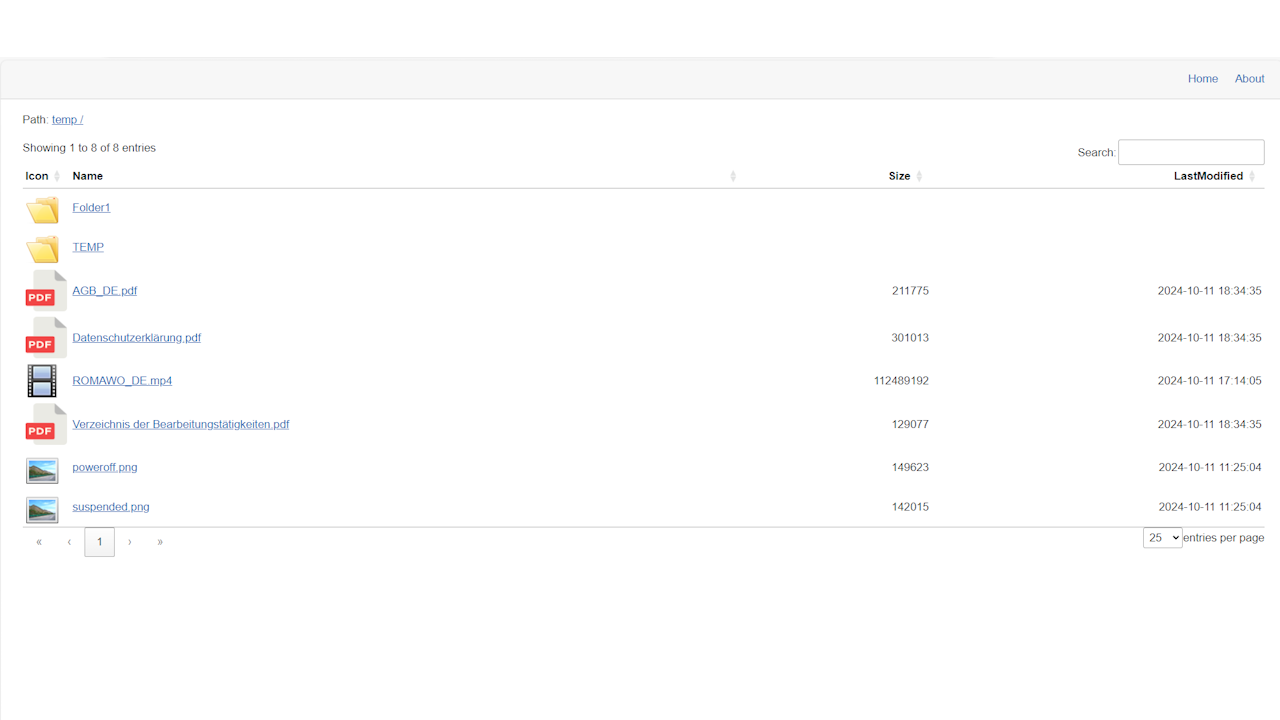Screen dimensions: 1280x720
Task: Sort by LastModified column header
Action: point(1208,176)
